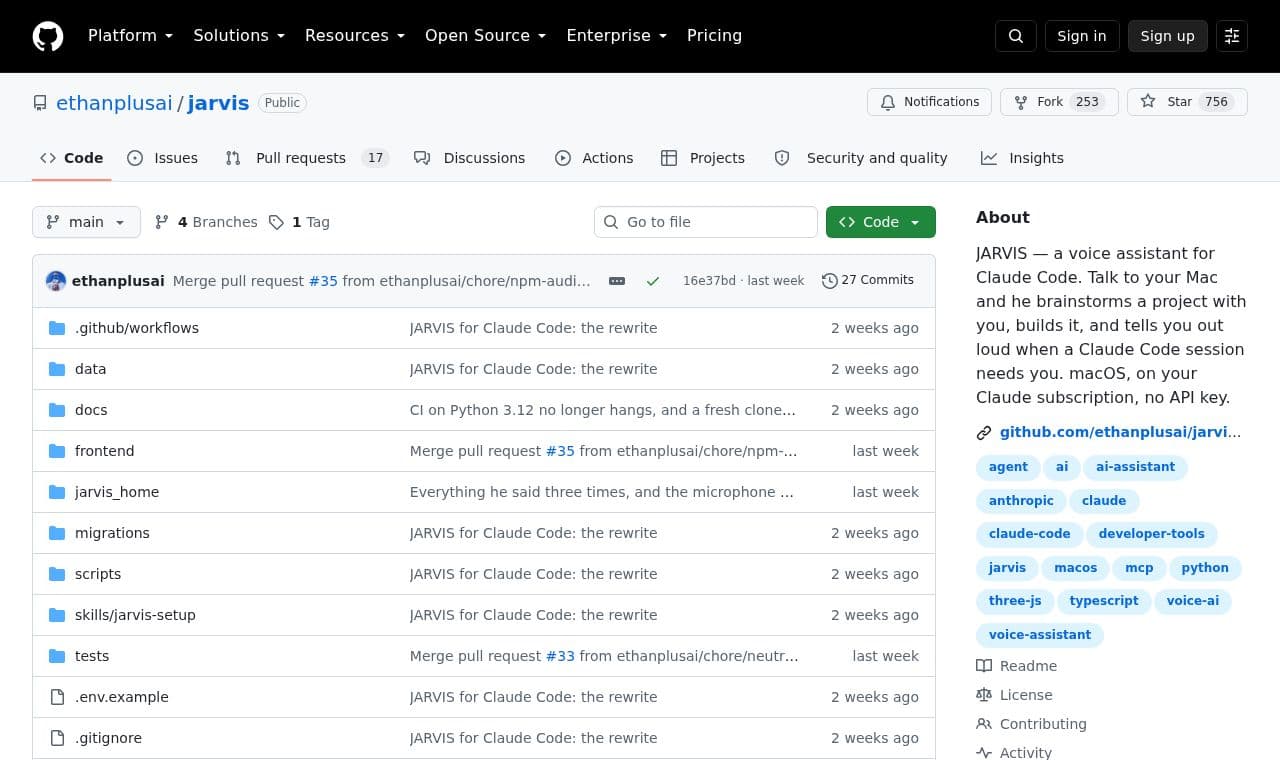The image size is (1280, 760).
Task: Expand commit message ellipsis button
Action: click(x=617, y=281)
